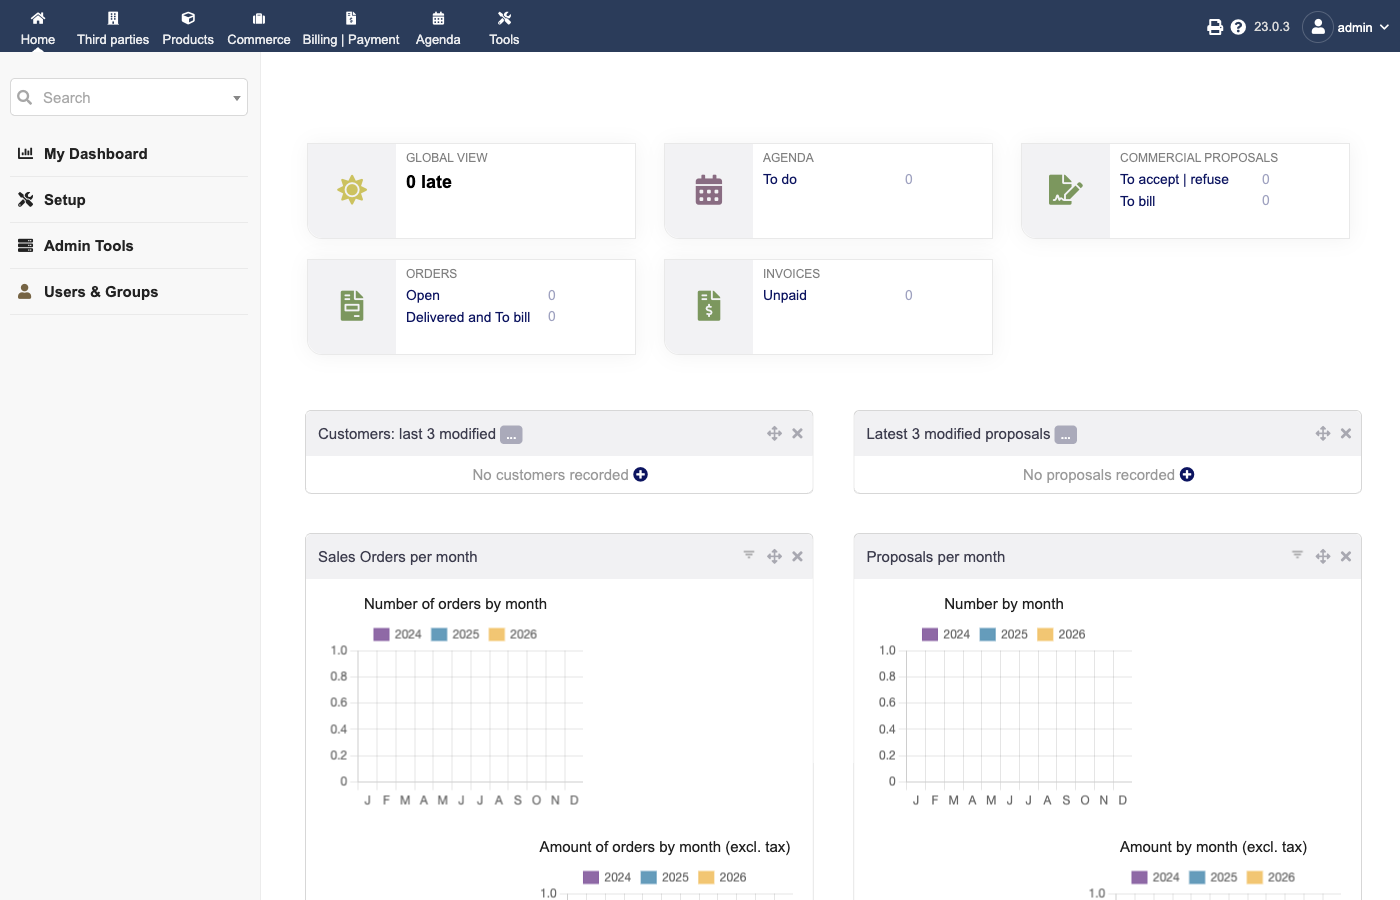The height and width of the screenshot is (900, 1400).
Task: Open the 'Open' orders link
Action: [x=423, y=295]
